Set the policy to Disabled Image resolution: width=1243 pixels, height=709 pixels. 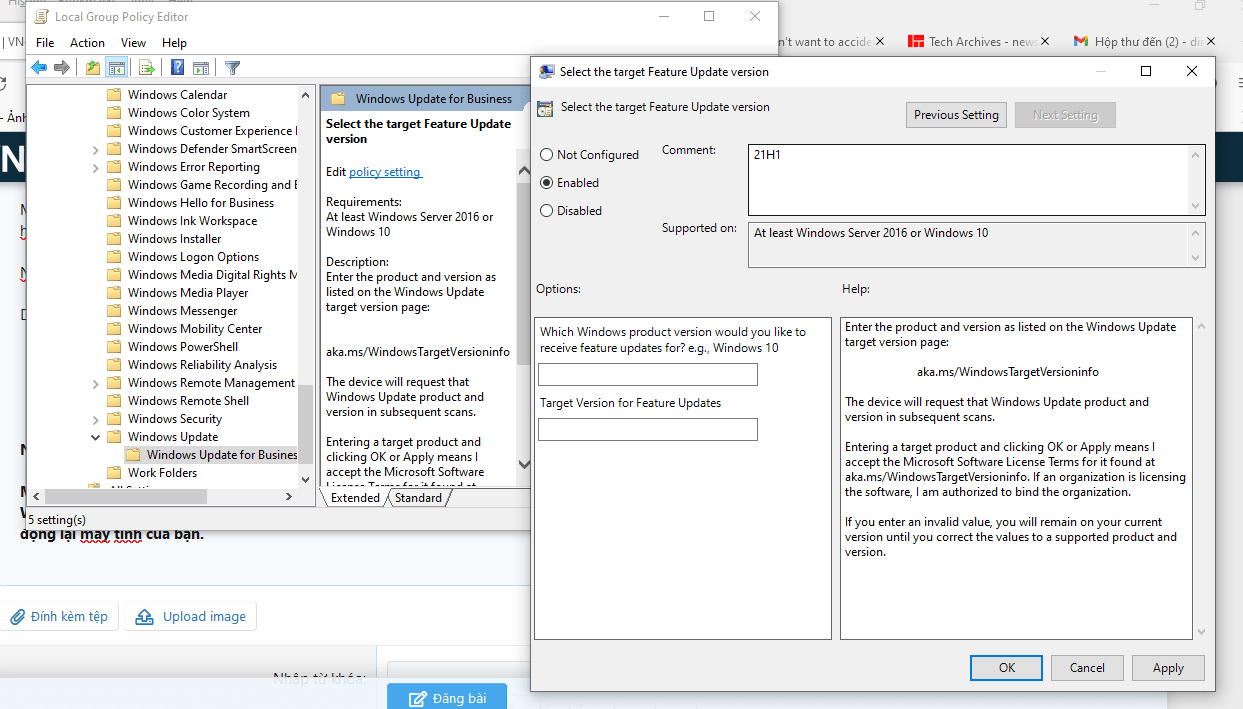(x=546, y=211)
